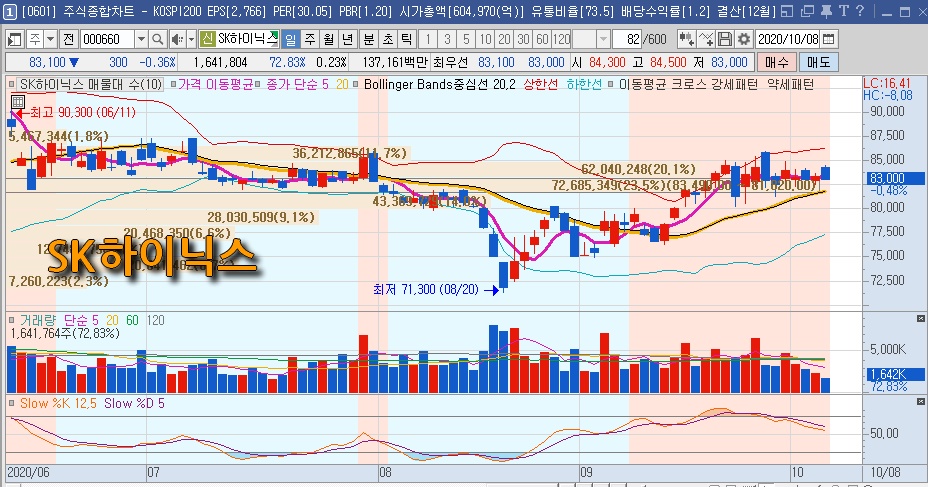
Task: Click the square marker before 이동평균 크로스
Action: 610,85
